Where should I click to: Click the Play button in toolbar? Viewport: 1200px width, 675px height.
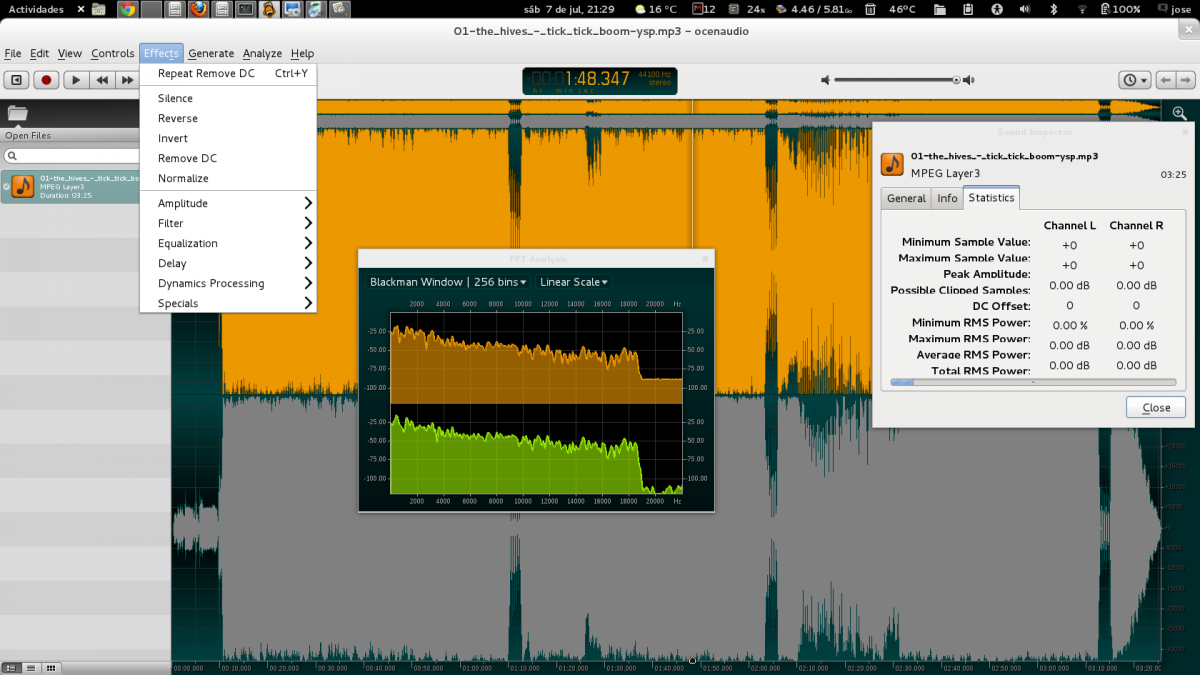pyautogui.click(x=75, y=80)
